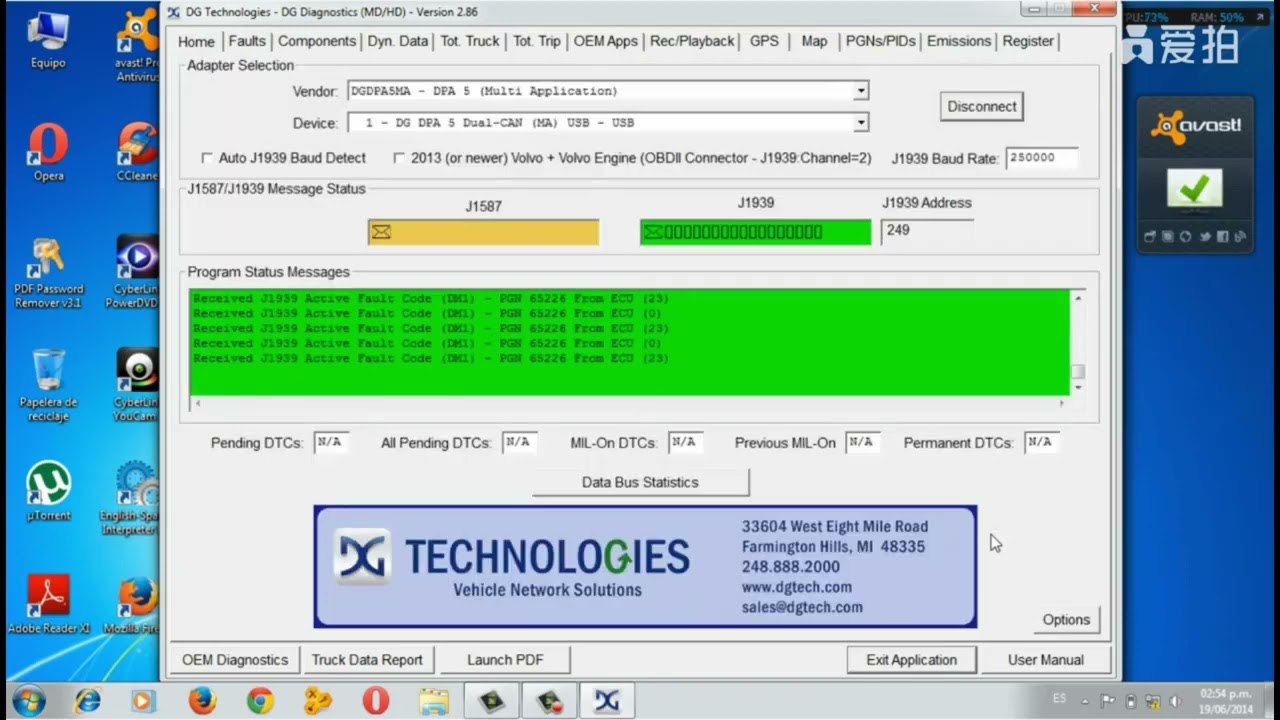
Task: Click the green checkmark in the avast widget
Action: (1194, 188)
